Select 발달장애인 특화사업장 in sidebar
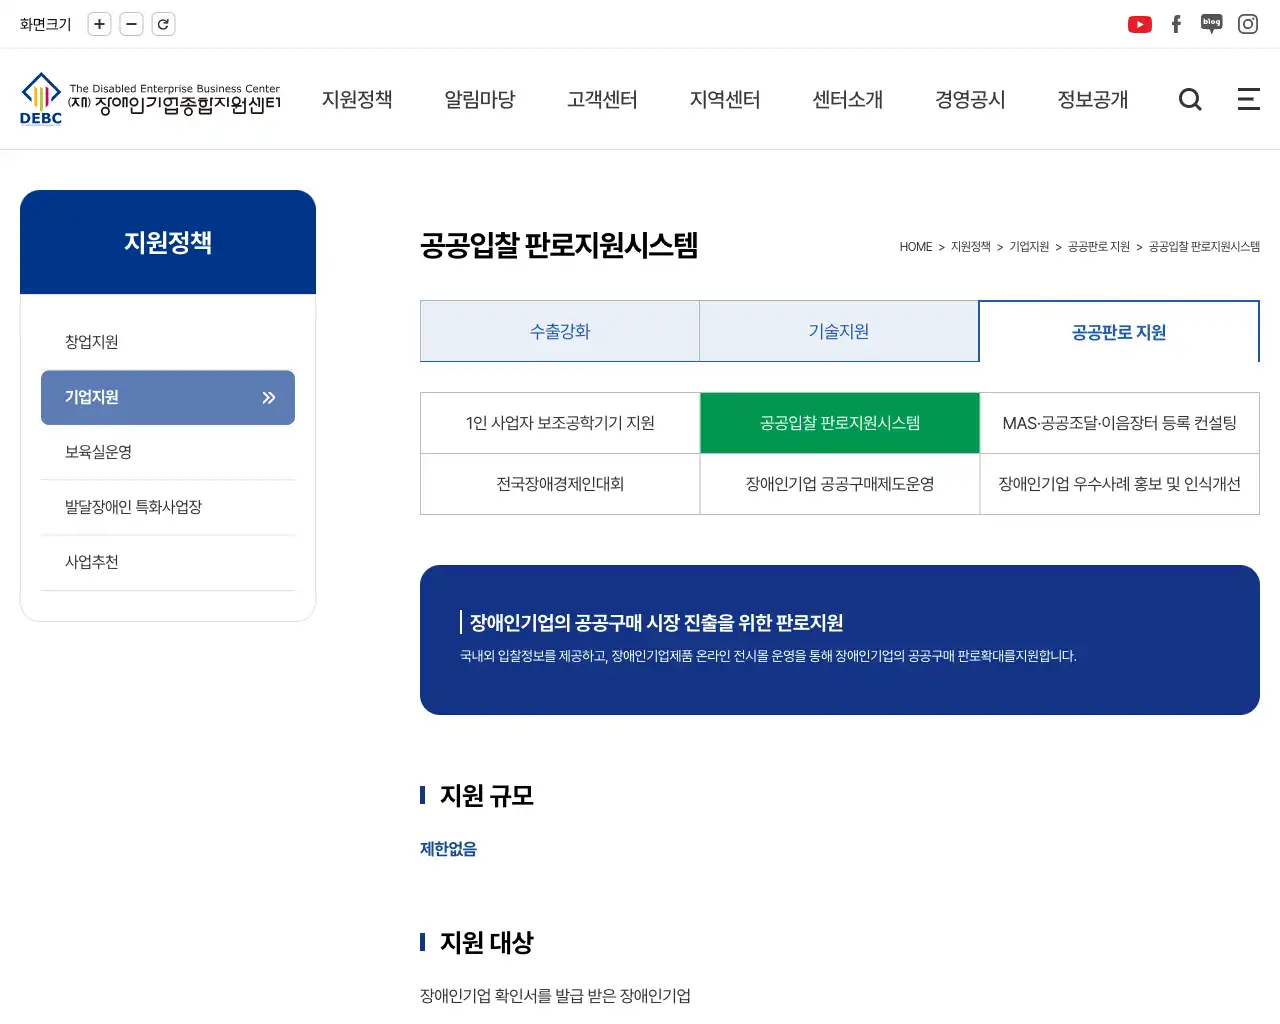The height and width of the screenshot is (1024, 1280). (168, 507)
